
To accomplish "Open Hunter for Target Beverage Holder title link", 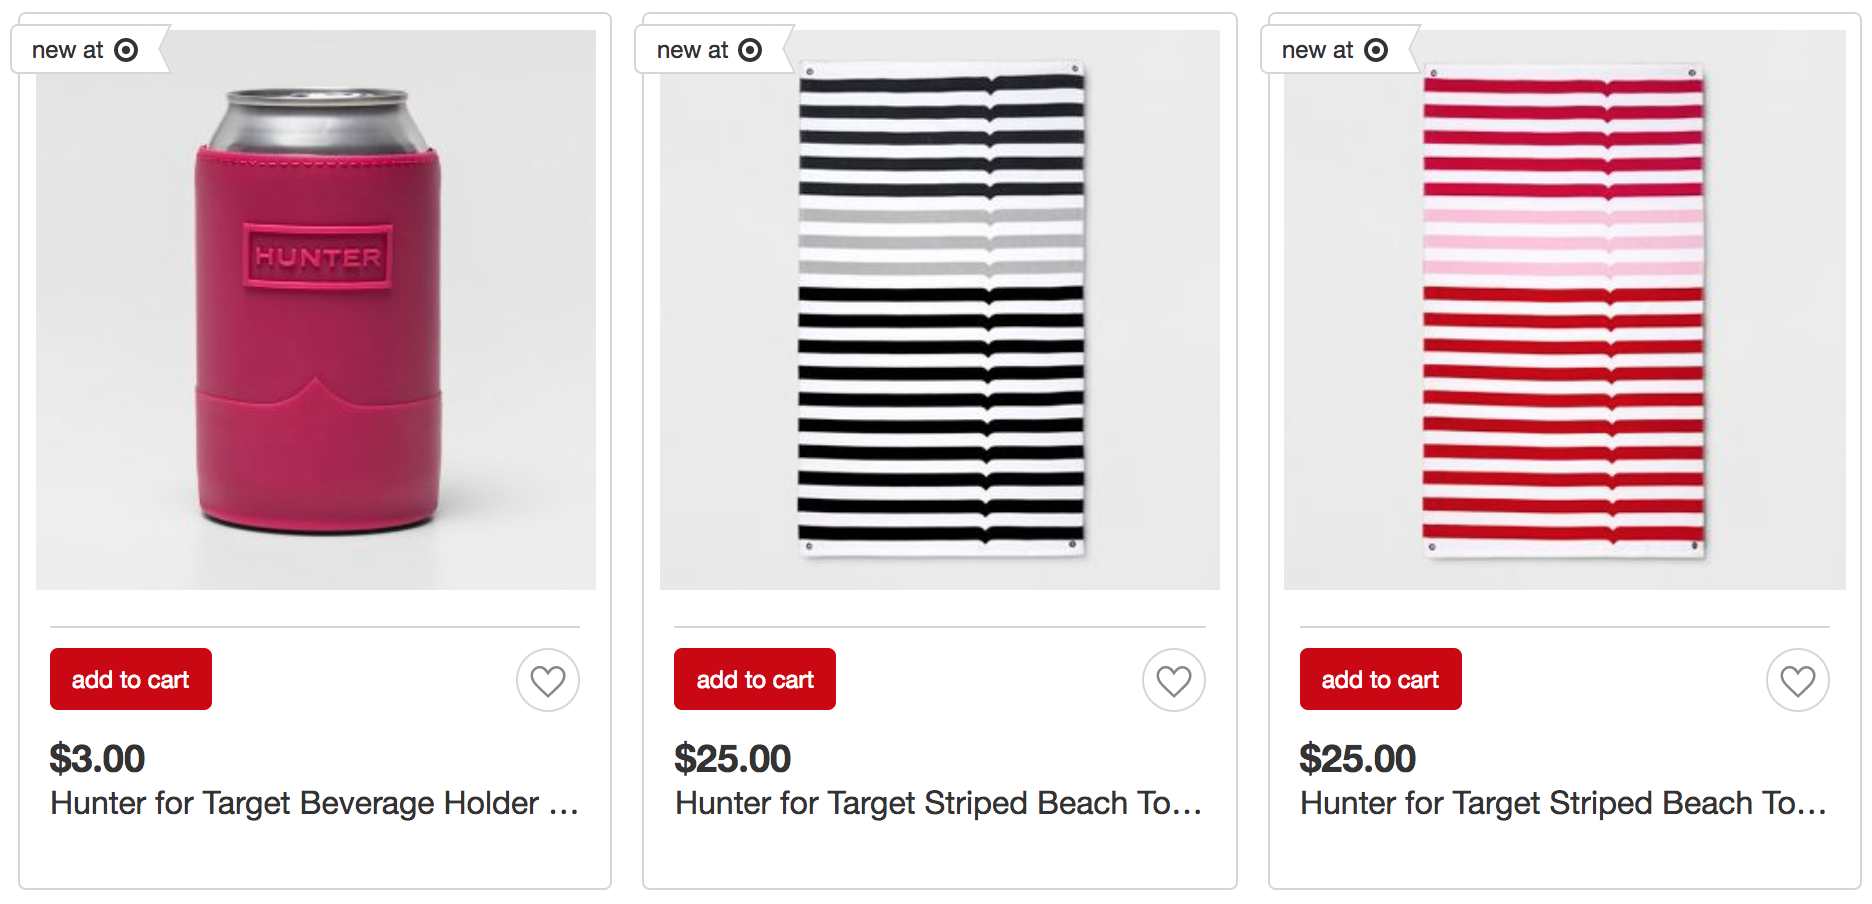I will [x=314, y=803].
